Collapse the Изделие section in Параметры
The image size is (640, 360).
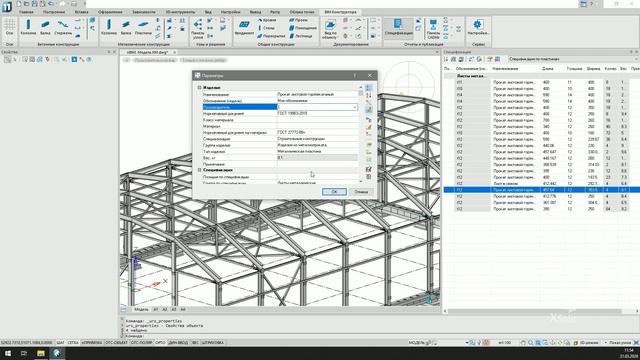pos(200,87)
